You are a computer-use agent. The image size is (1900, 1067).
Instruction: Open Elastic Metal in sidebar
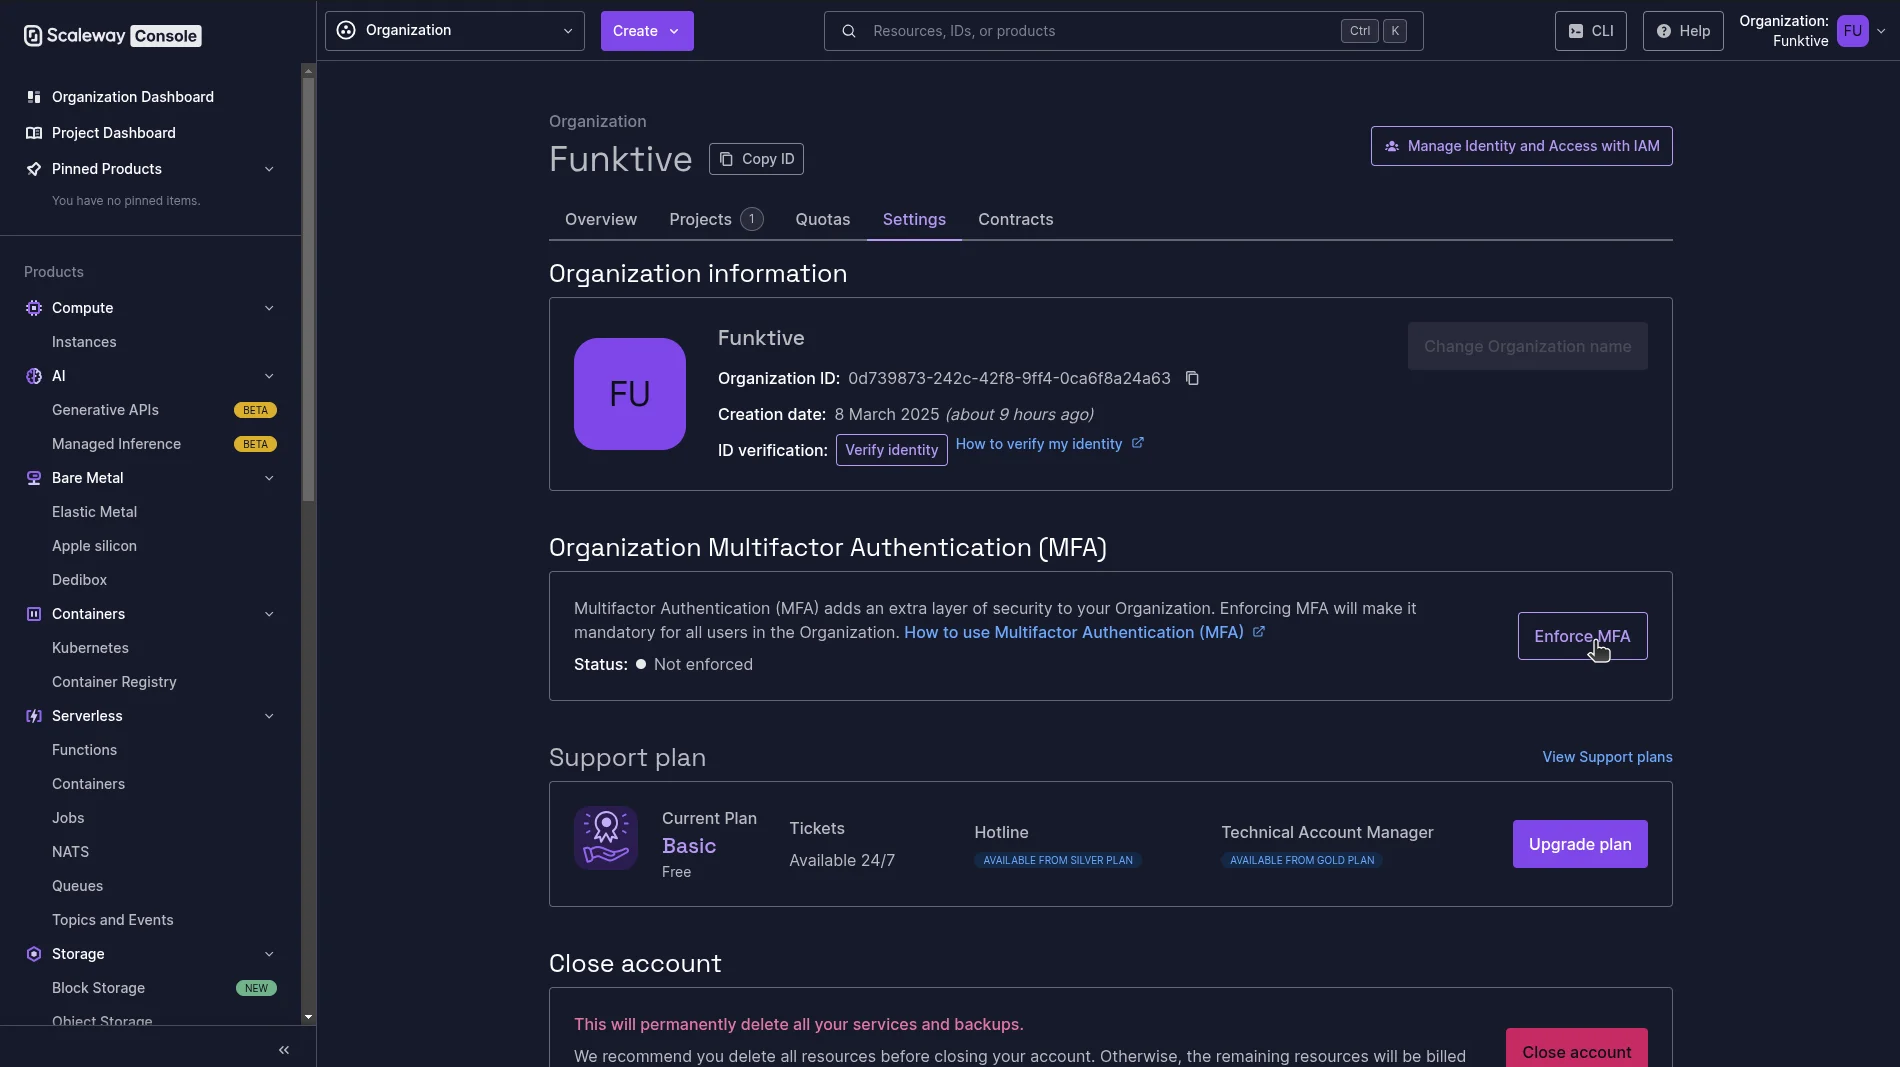(x=94, y=512)
